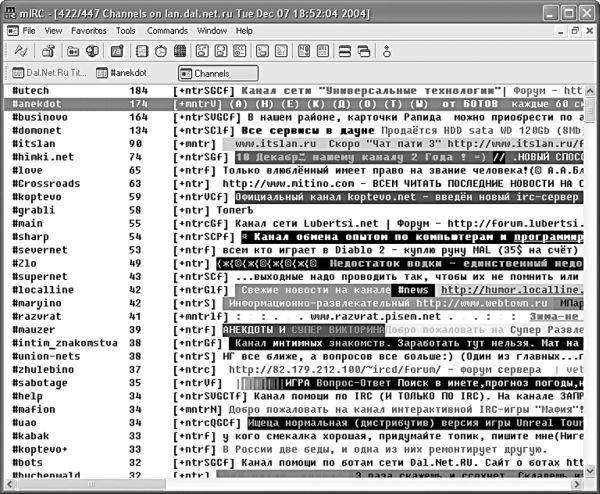
Task: Open the Tools menu
Action: (x=126, y=31)
